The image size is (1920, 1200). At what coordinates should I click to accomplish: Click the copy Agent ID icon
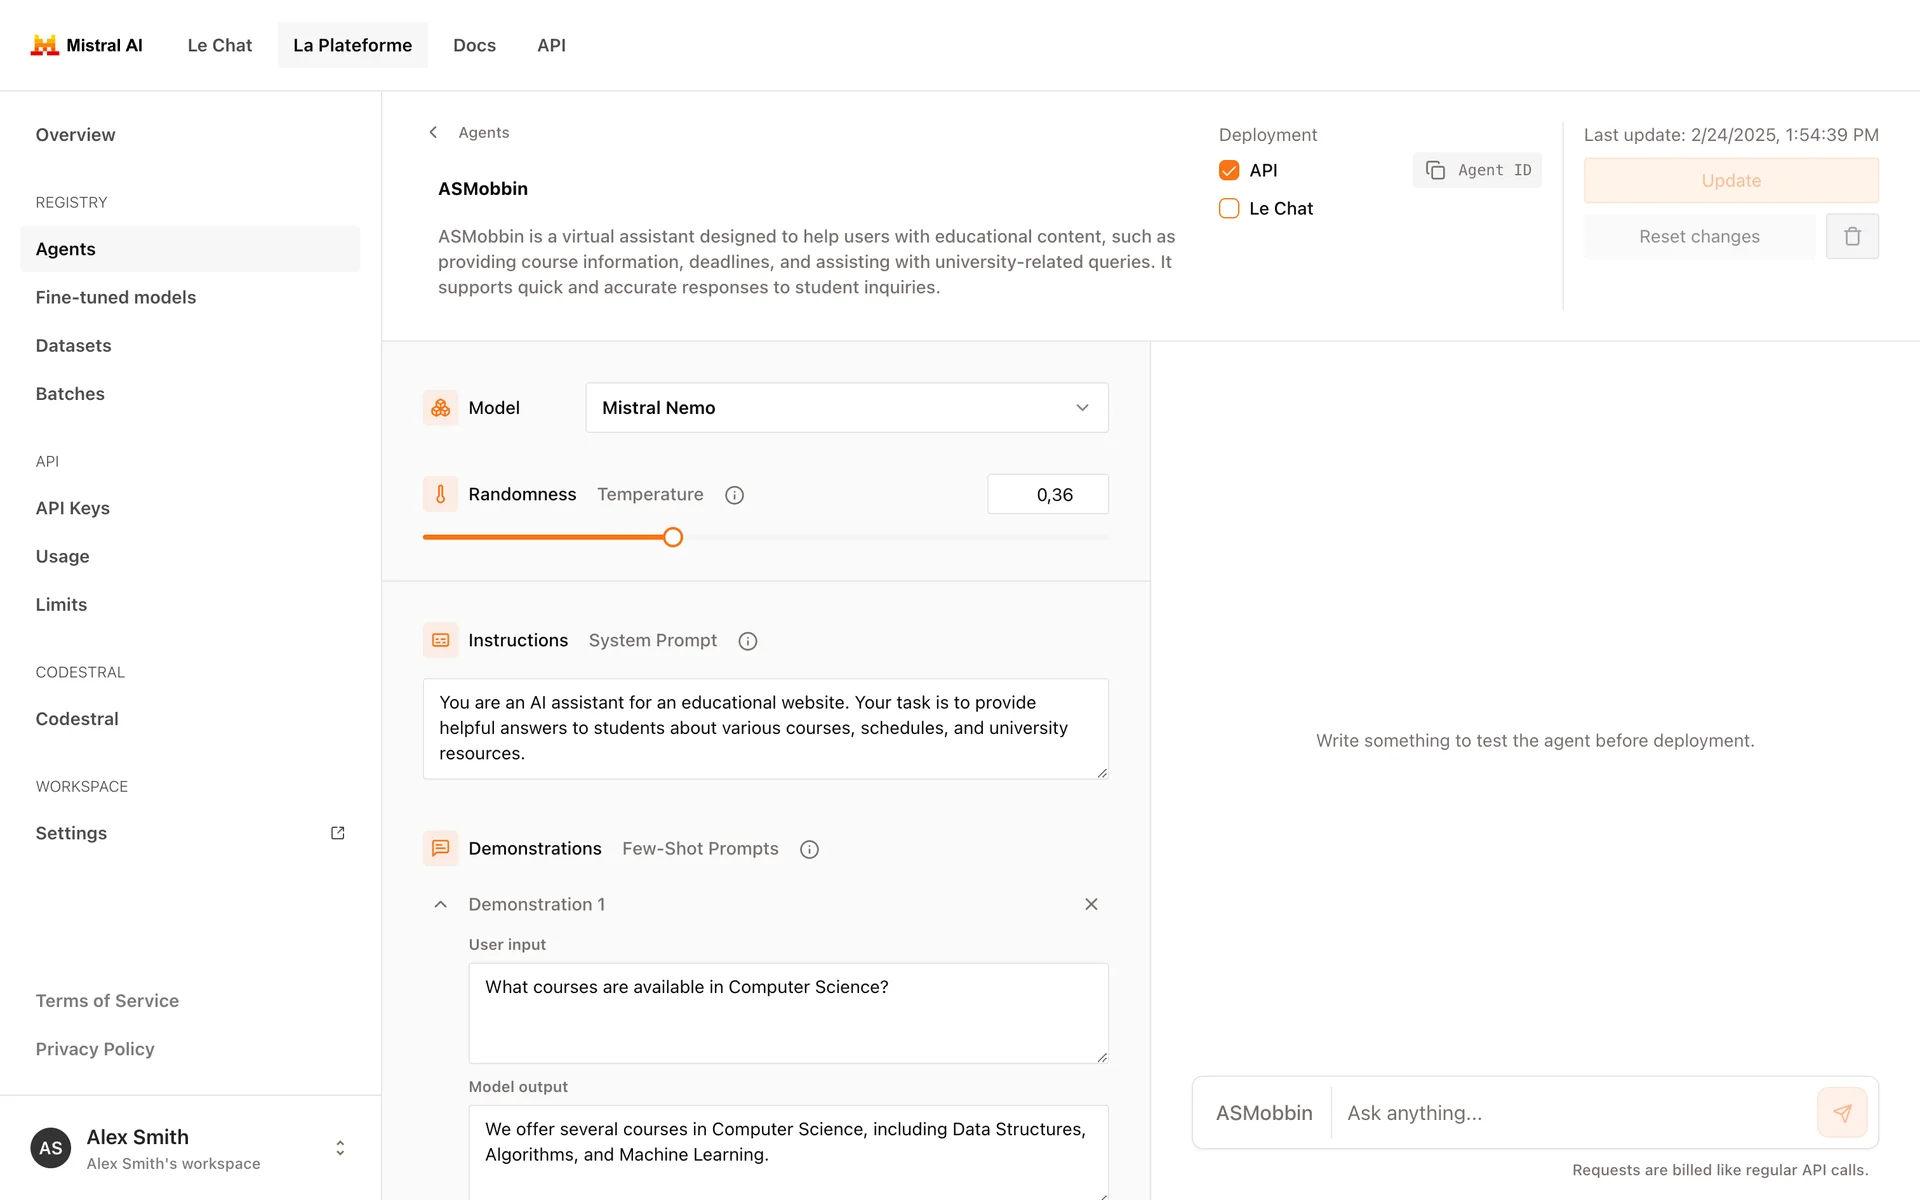click(x=1435, y=170)
